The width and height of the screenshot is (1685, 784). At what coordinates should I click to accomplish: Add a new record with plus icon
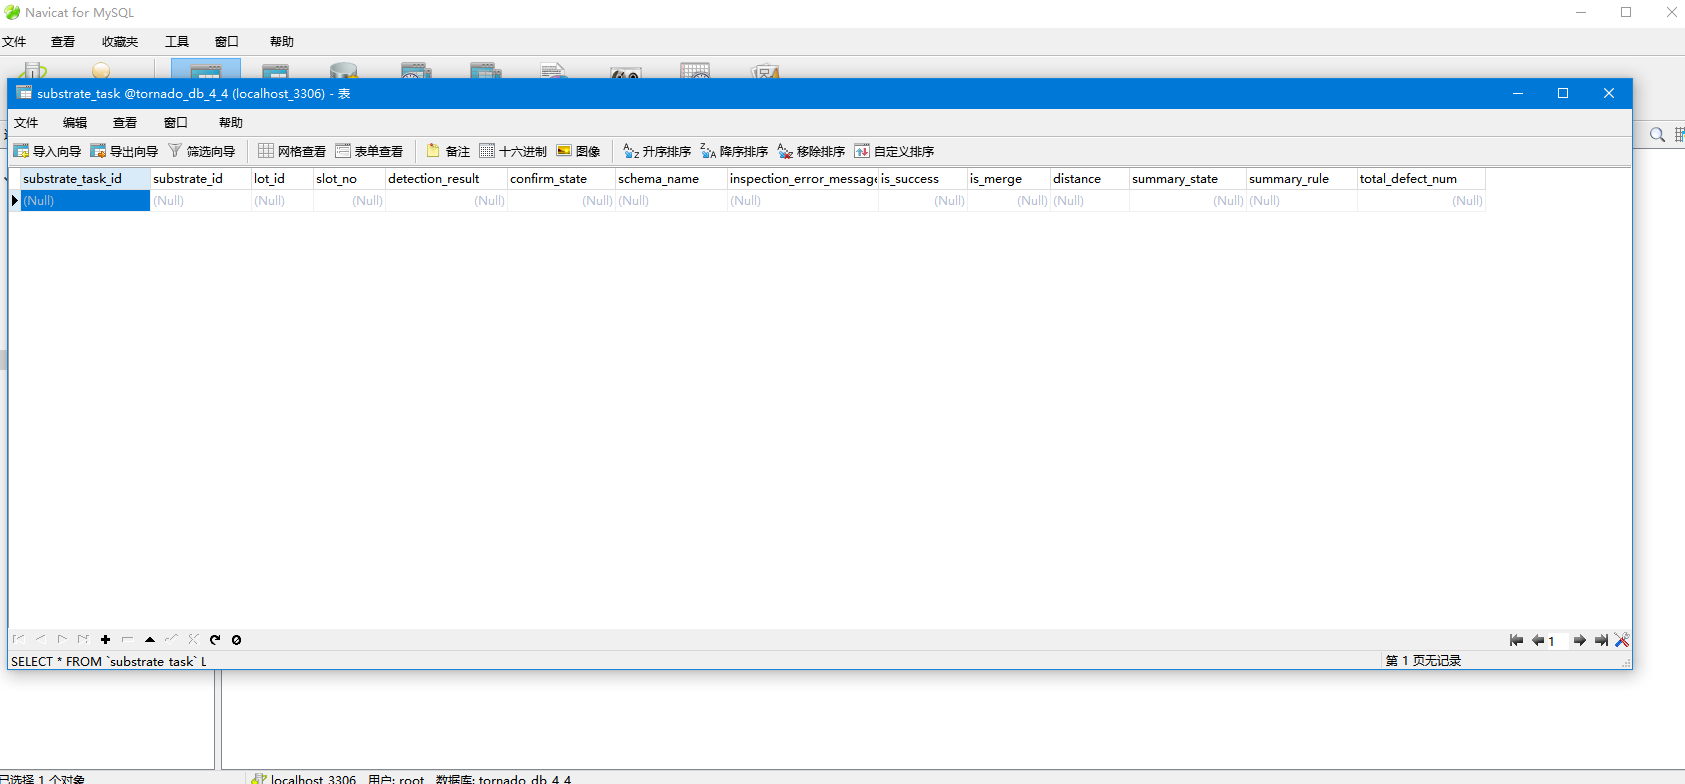pos(105,640)
